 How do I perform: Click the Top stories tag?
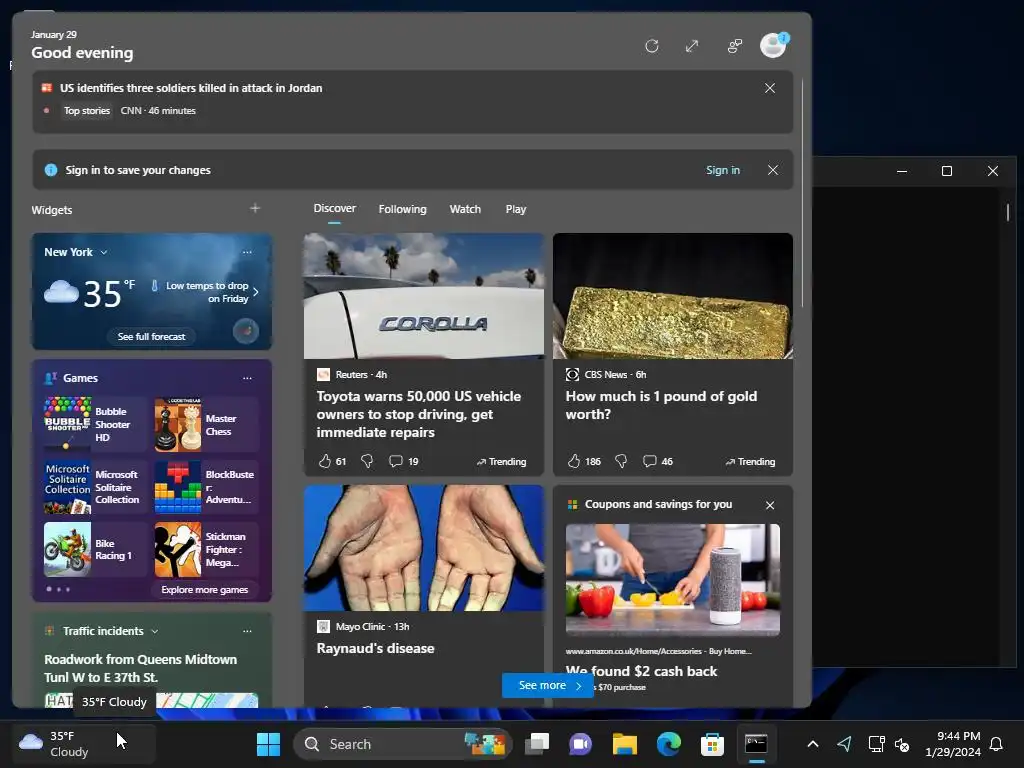point(87,110)
